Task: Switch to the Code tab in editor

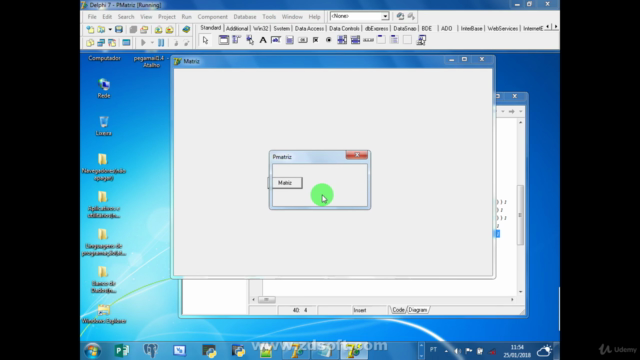Action: 398,310
